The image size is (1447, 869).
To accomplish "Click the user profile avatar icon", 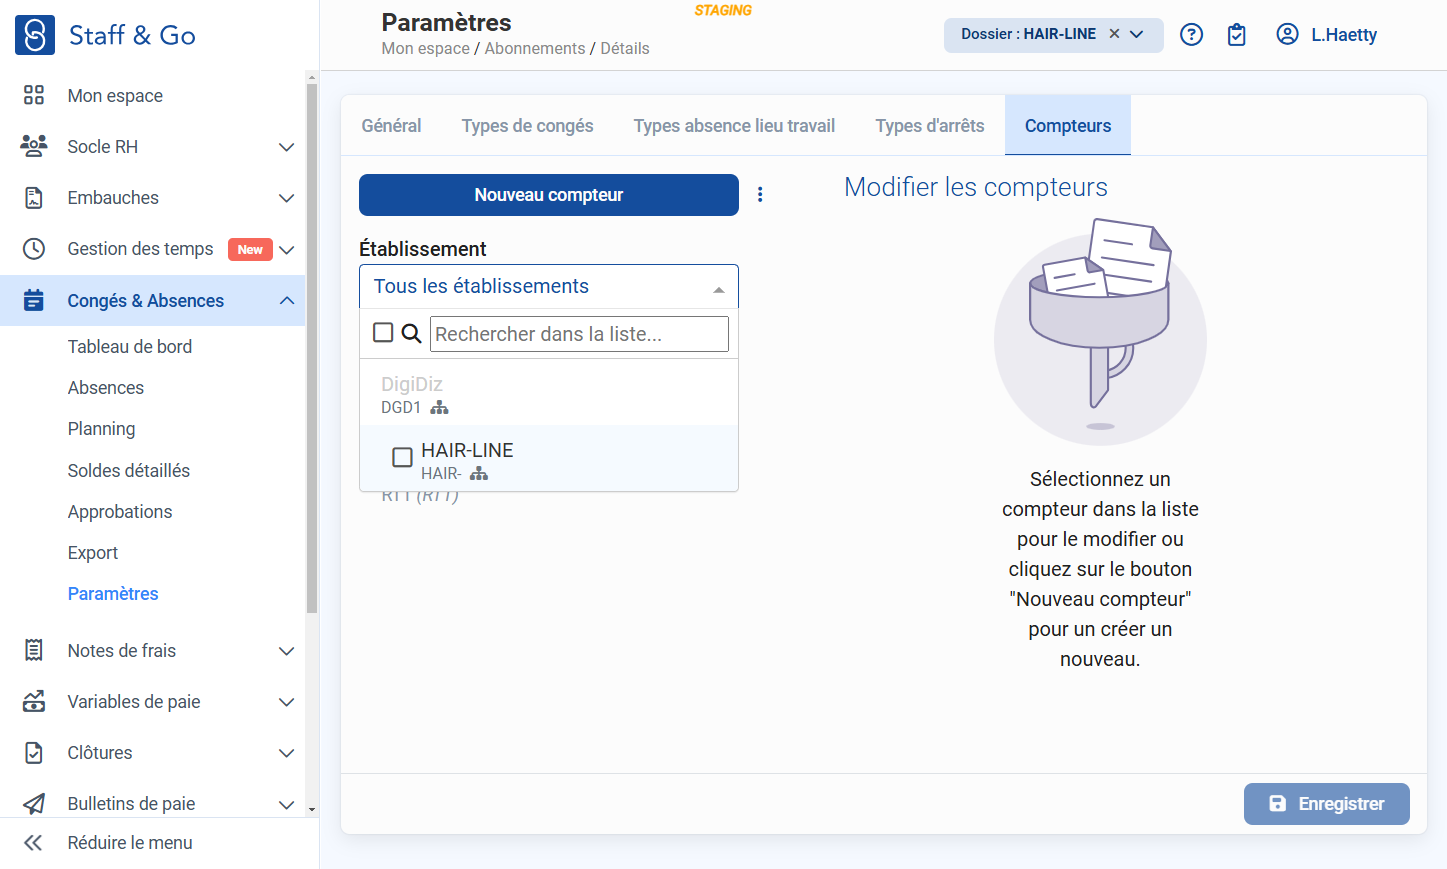I will pos(1288,34).
